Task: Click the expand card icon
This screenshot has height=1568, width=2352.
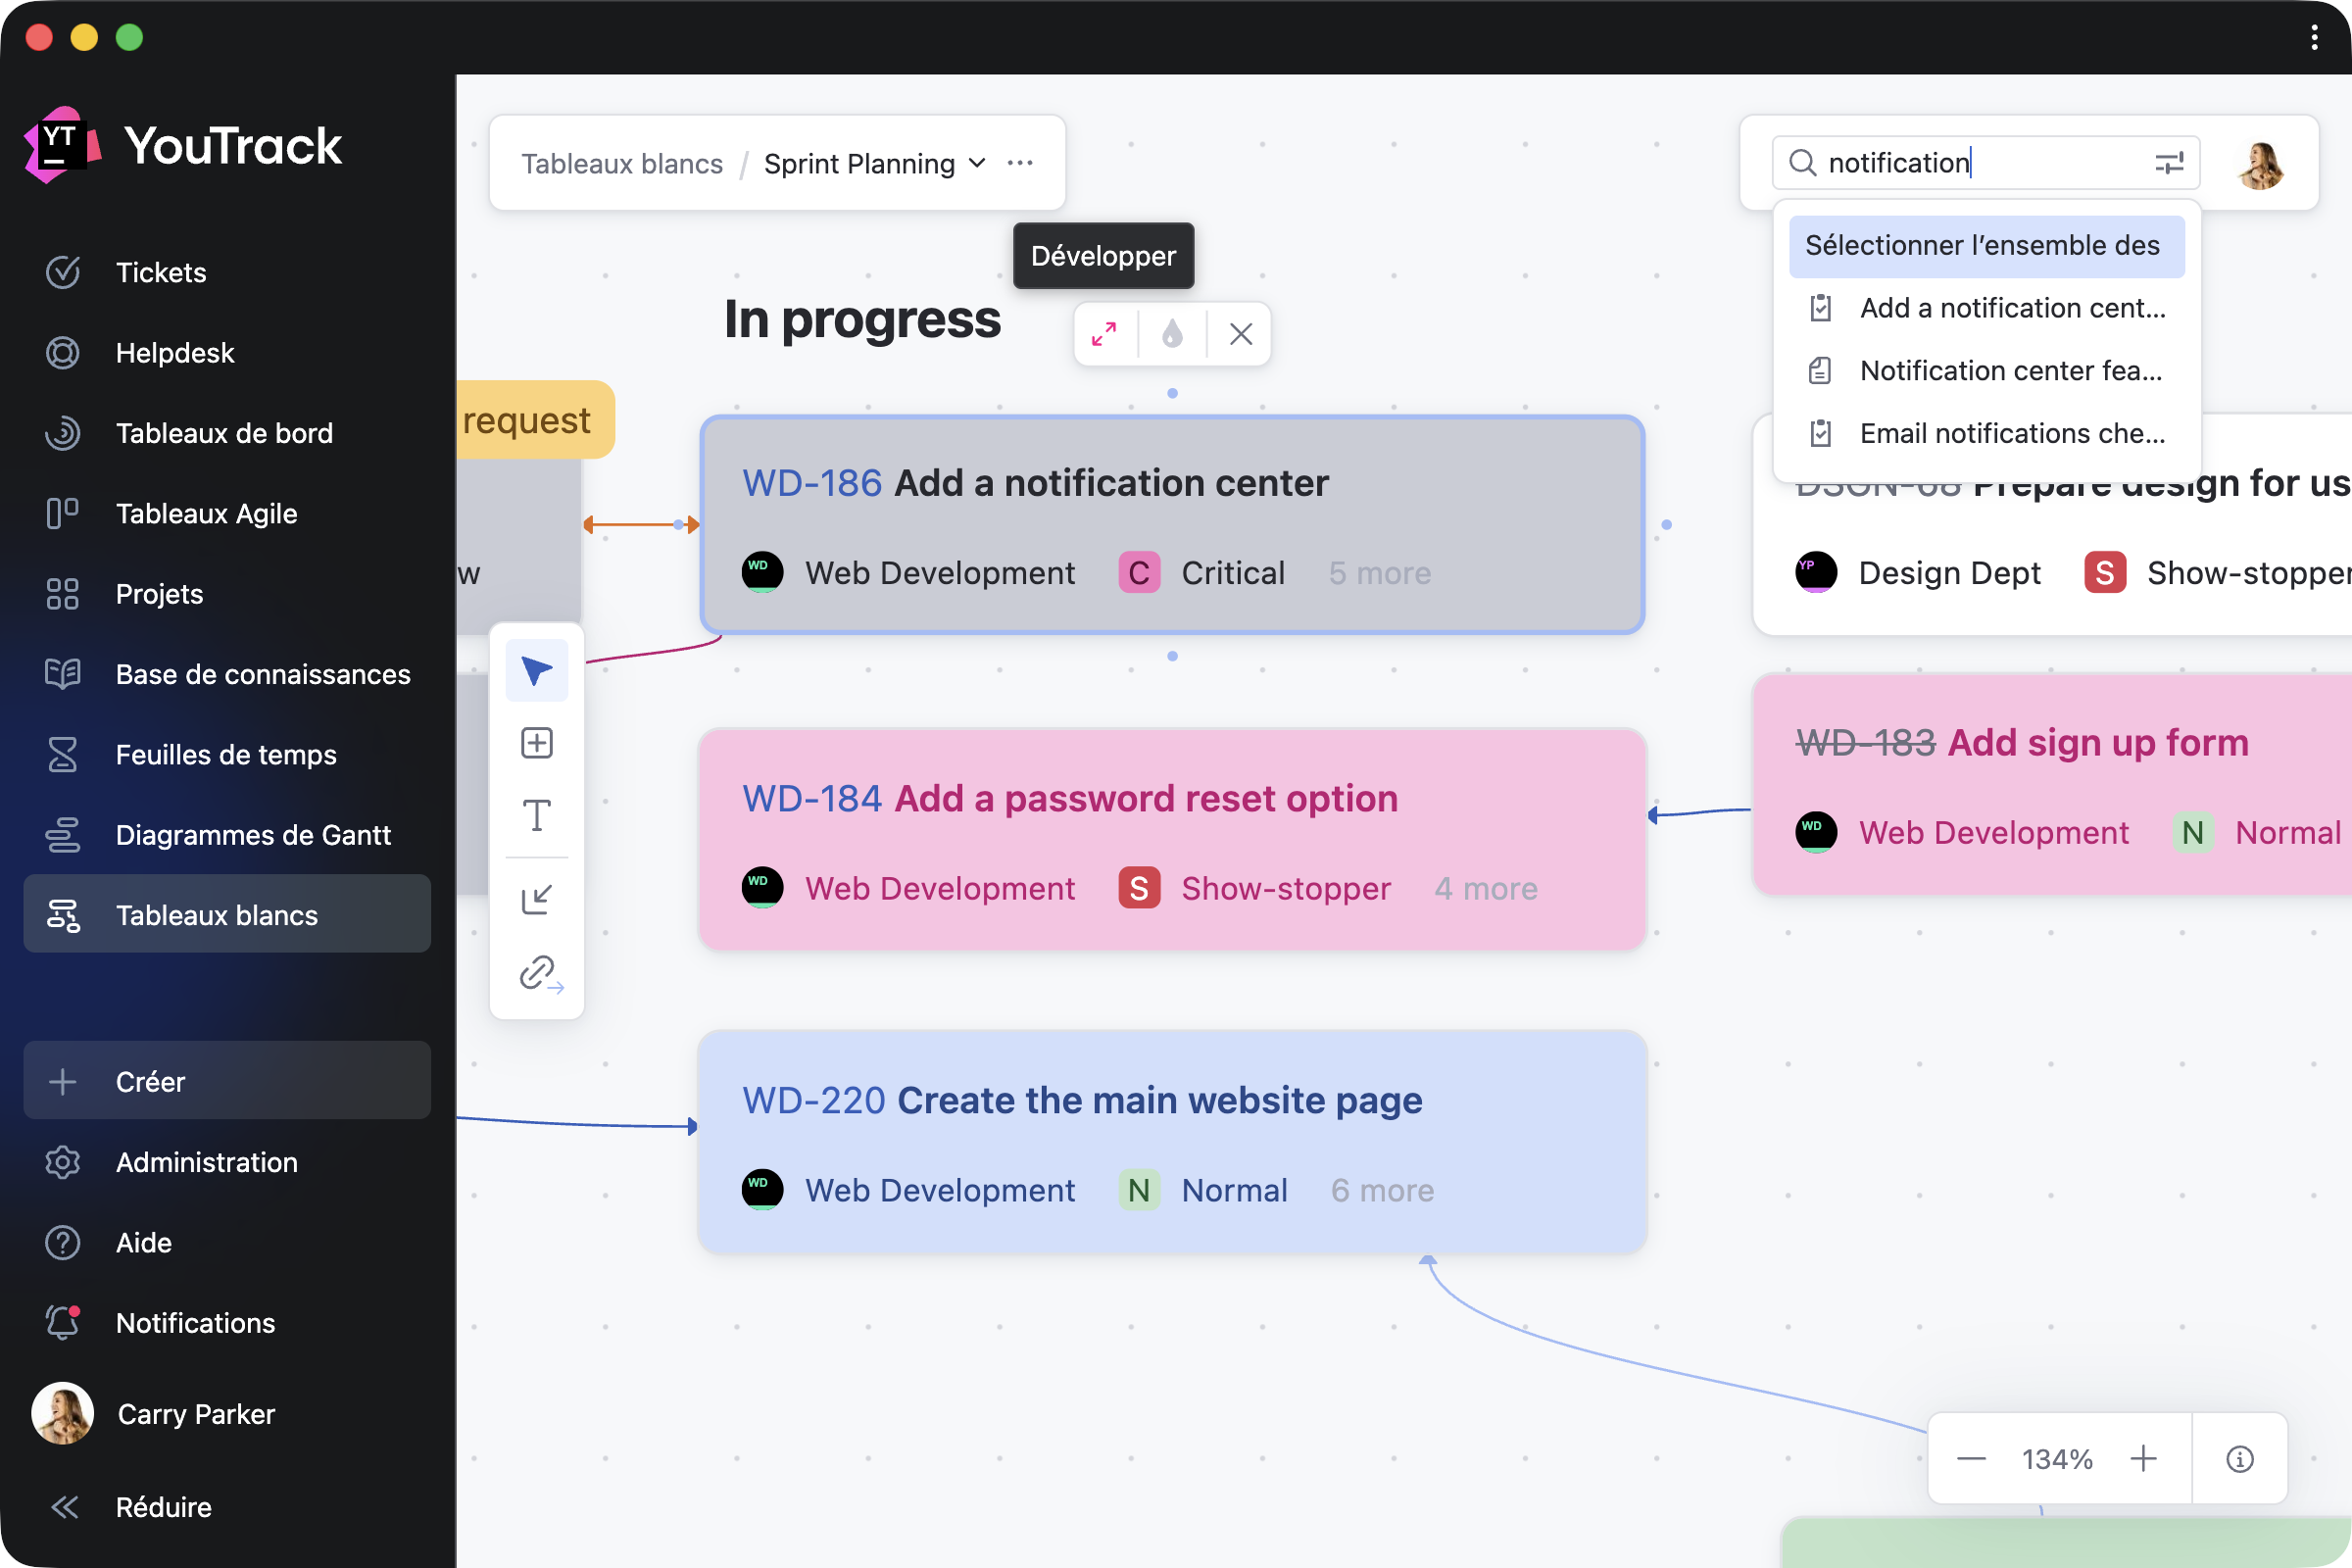Action: pyautogui.click(x=1104, y=334)
